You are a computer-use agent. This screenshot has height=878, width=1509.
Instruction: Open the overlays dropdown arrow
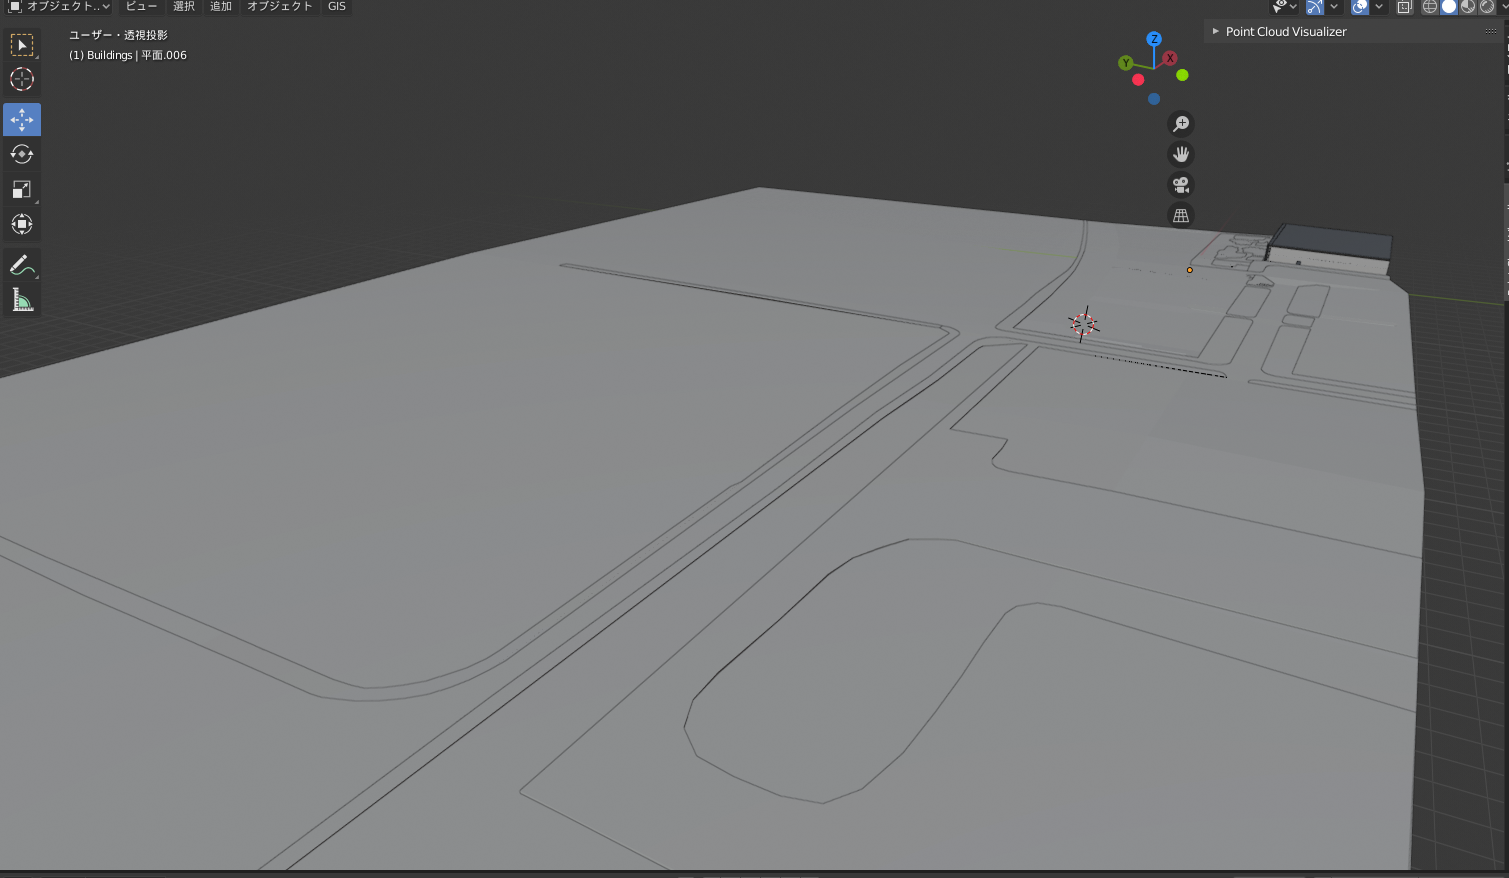pos(1379,7)
